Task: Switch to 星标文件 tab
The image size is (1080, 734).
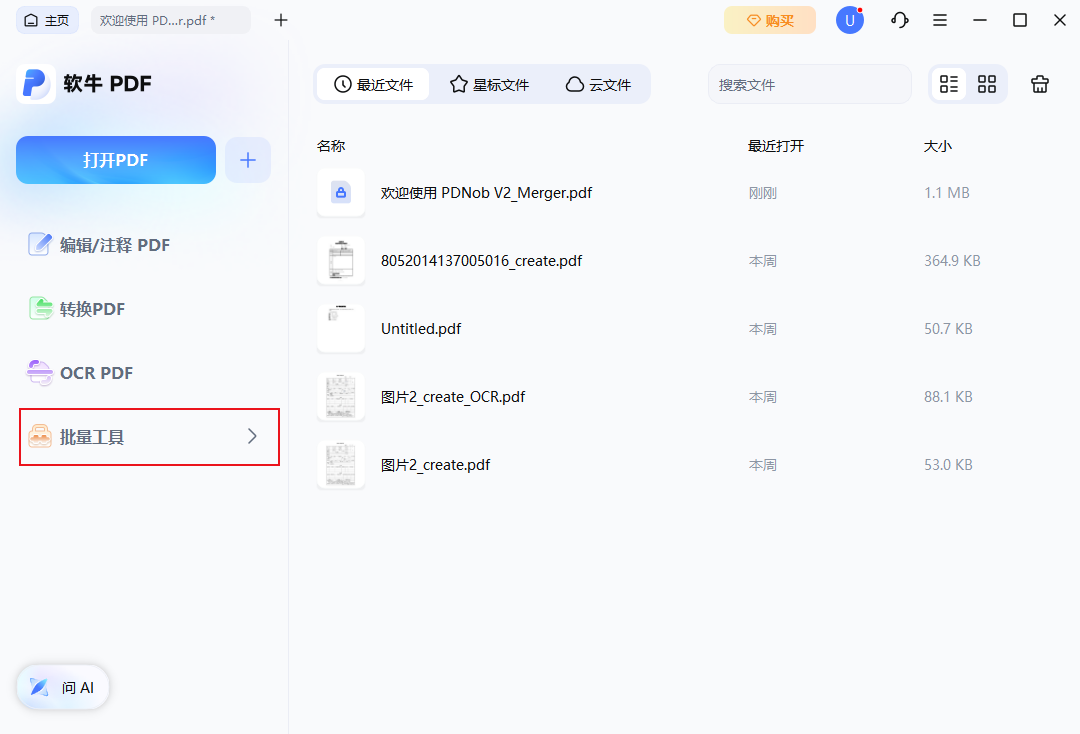Action: point(489,84)
